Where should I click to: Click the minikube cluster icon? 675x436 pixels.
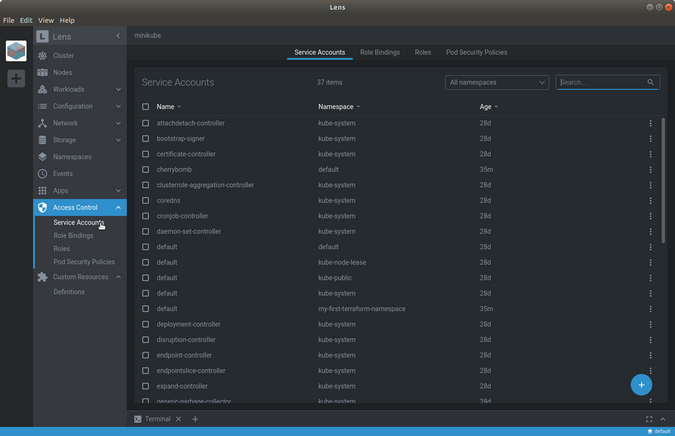coord(16,51)
